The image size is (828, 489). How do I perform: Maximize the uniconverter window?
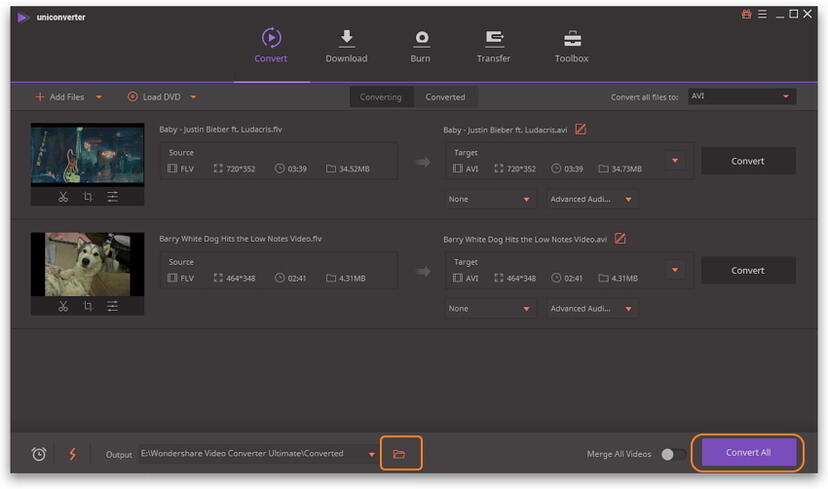[x=793, y=14]
